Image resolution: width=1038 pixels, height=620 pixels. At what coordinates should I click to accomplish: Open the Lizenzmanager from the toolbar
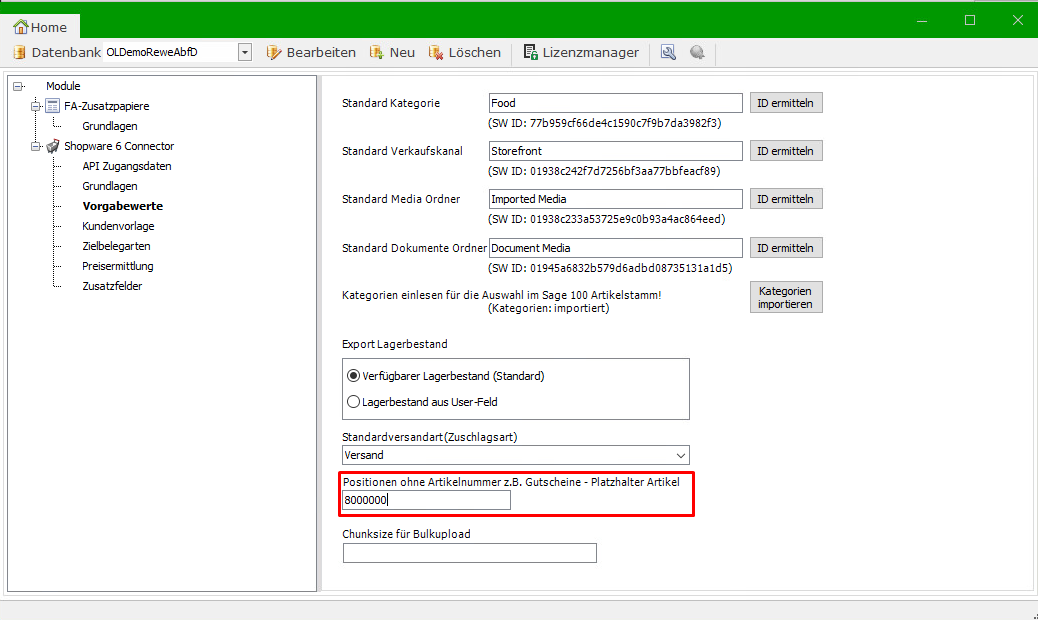coord(581,53)
